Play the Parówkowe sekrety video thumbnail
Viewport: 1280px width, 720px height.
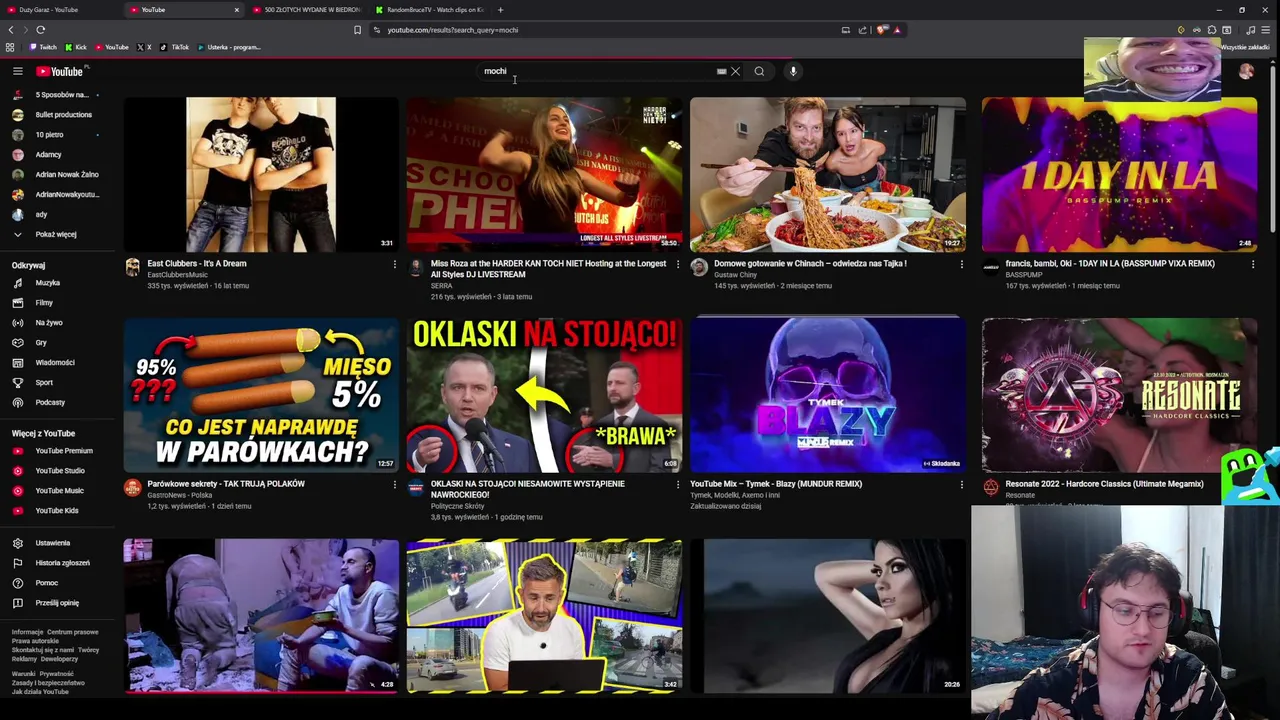click(261, 395)
